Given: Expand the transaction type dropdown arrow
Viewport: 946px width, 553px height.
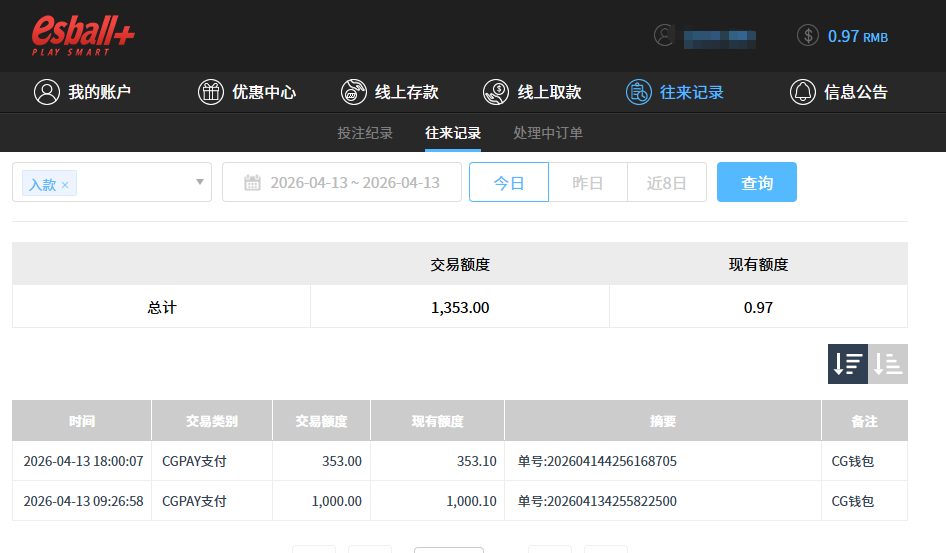Looking at the screenshot, I should 199,182.
